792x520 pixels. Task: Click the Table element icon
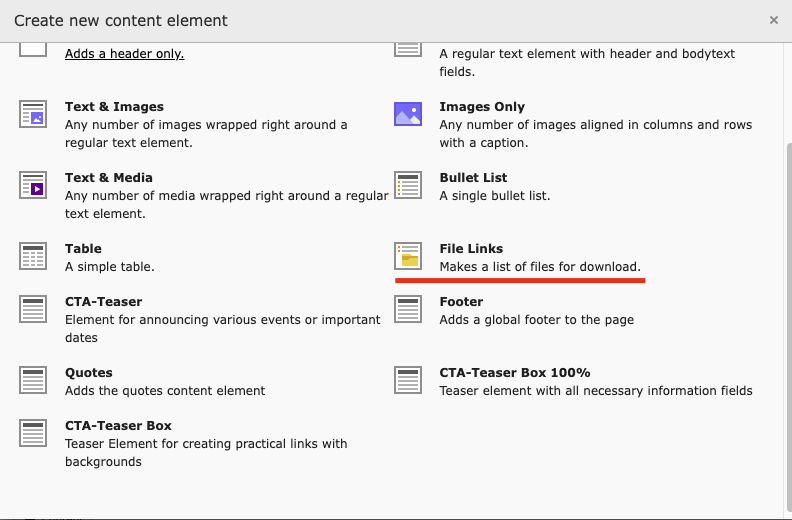pos(33,256)
